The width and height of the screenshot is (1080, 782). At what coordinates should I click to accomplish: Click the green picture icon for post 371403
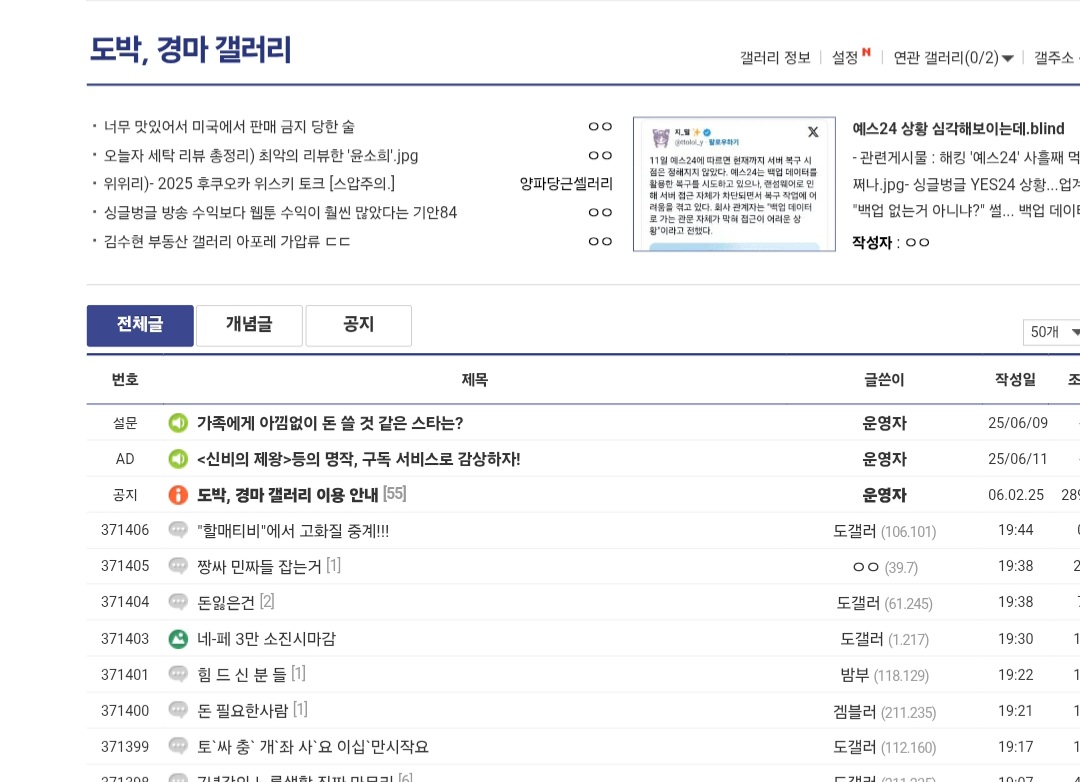pyautogui.click(x=178, y=638)
